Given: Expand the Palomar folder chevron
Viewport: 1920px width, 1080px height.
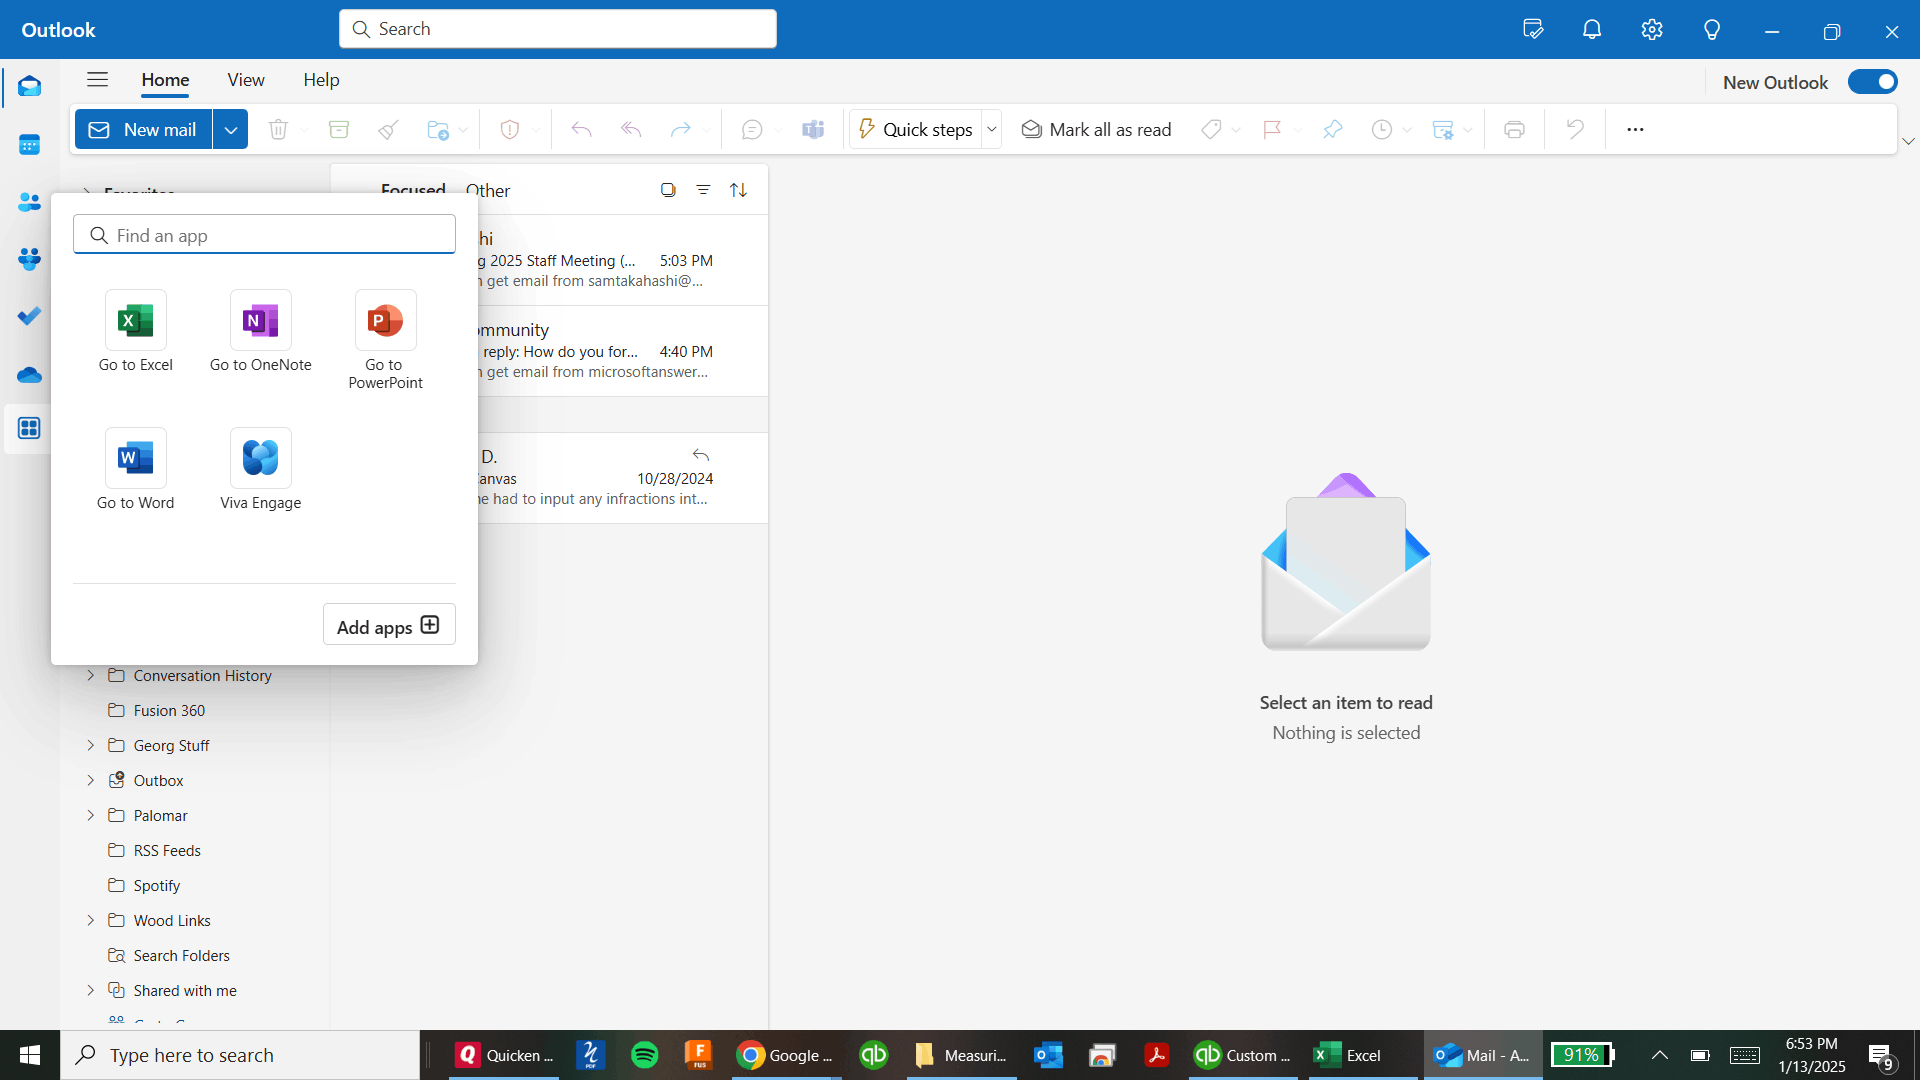Looking at the screenshot, I should point(91,816).
